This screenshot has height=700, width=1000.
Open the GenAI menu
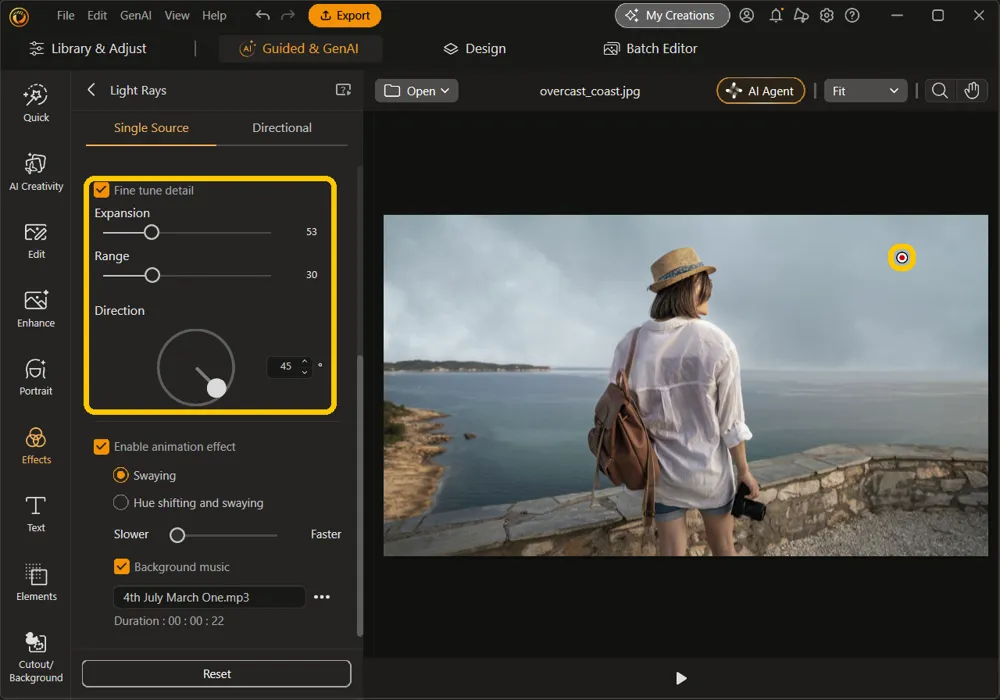(136, 15)
